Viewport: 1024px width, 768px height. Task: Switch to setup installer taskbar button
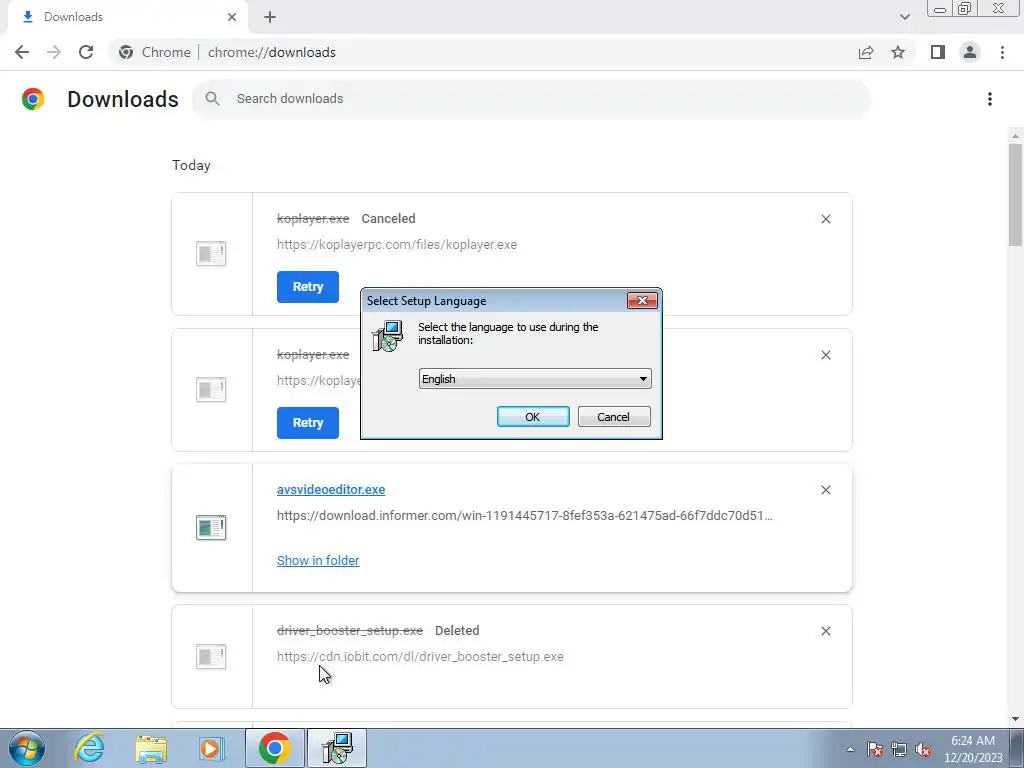tap(338, 748)
